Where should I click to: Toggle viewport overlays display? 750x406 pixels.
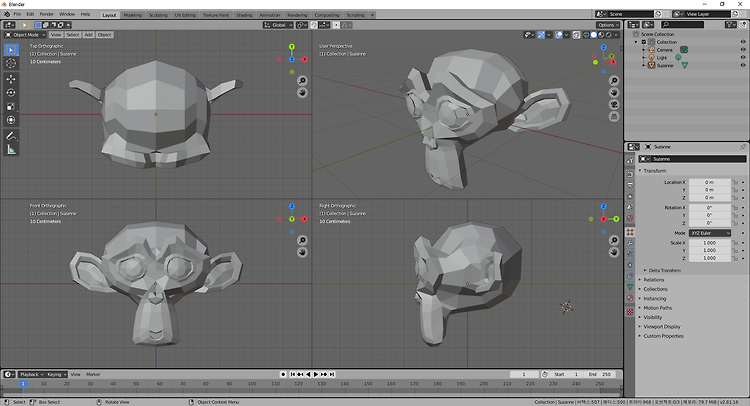559,35
